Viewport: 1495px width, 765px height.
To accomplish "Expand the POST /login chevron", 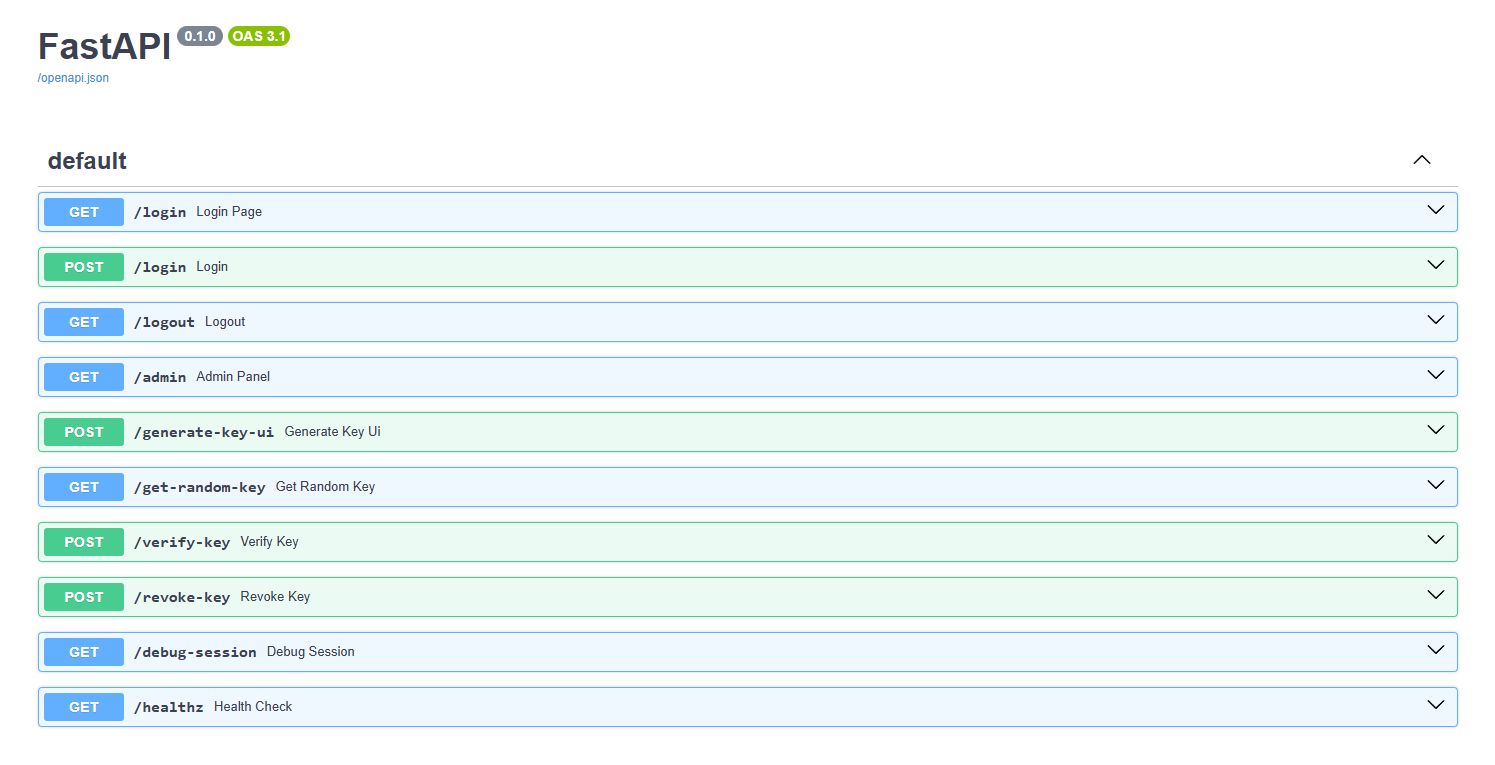I will pos(1436,265).
